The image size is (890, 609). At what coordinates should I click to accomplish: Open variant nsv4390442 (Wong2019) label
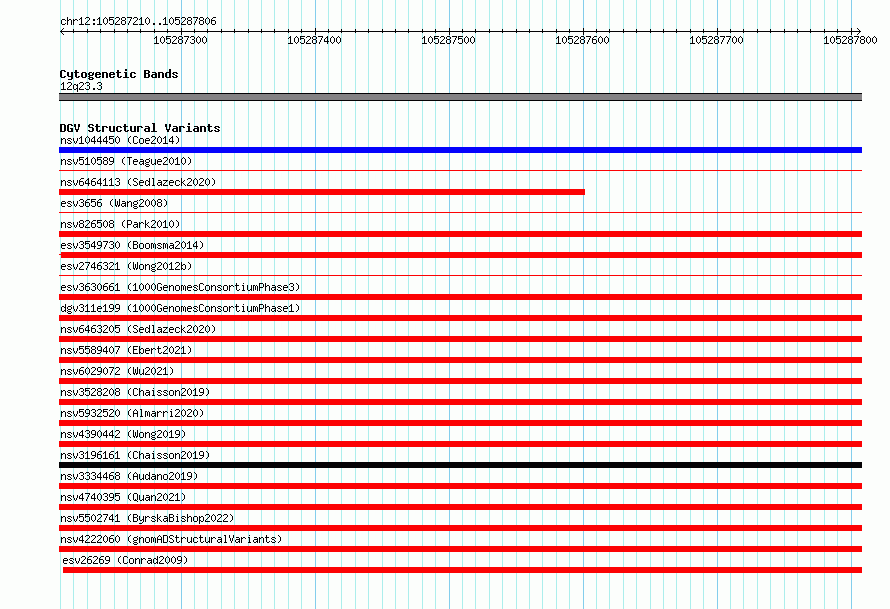(x=123, y=434)
